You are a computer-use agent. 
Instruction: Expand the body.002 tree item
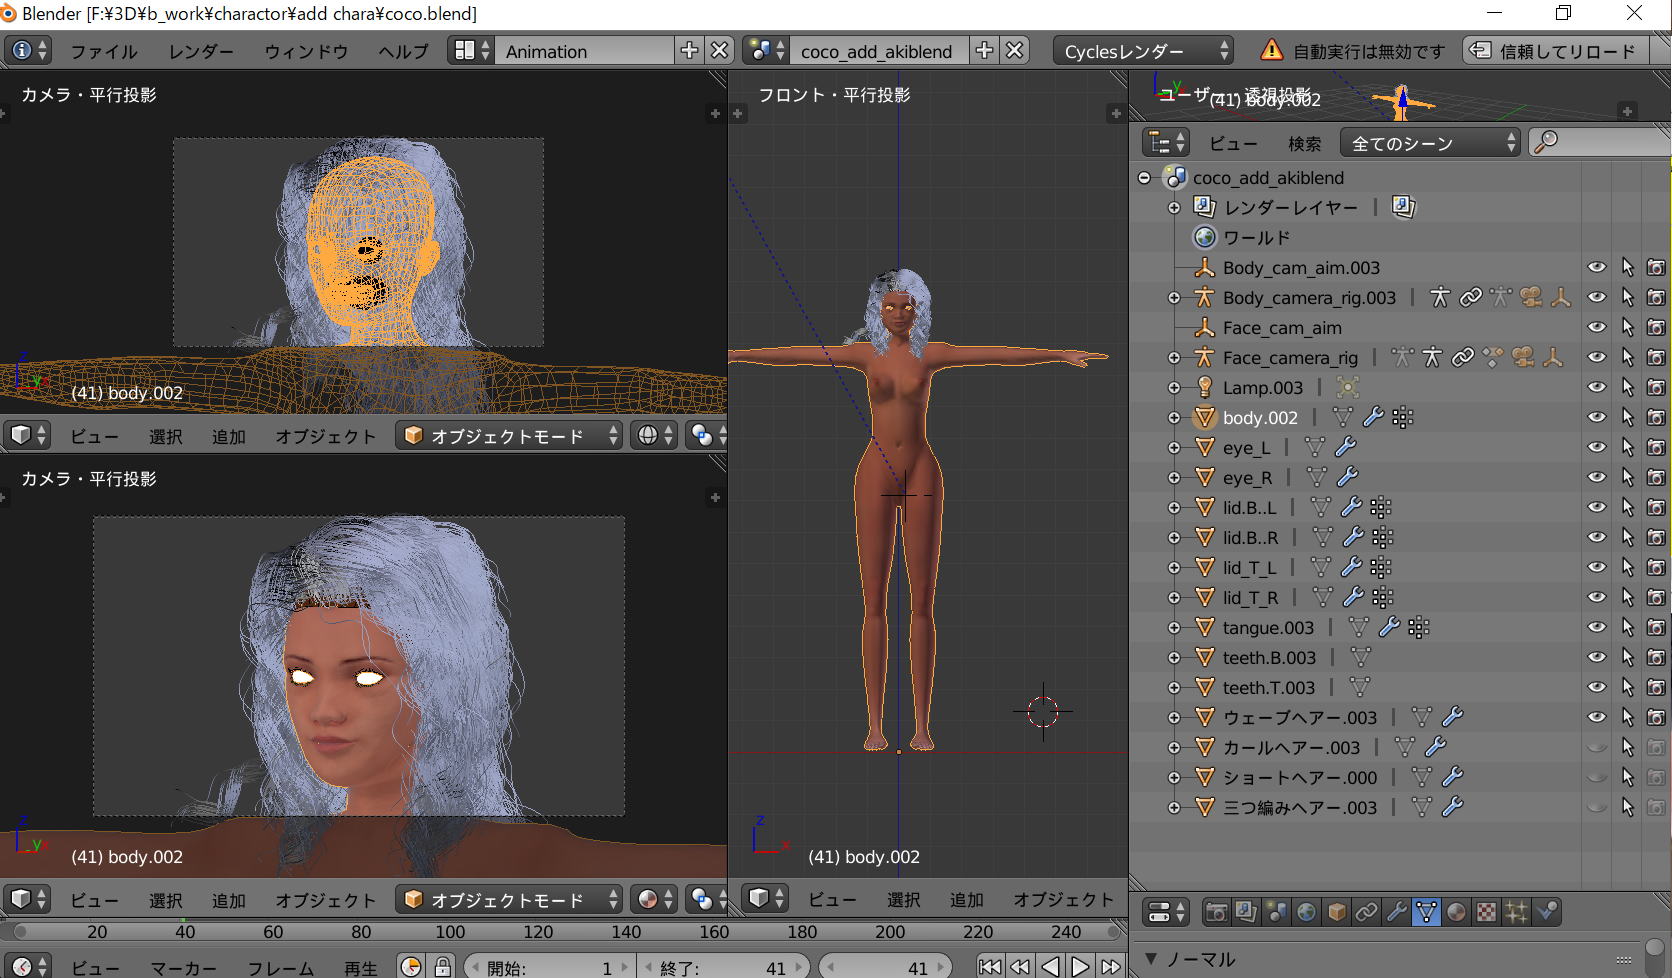[1174, 418]
